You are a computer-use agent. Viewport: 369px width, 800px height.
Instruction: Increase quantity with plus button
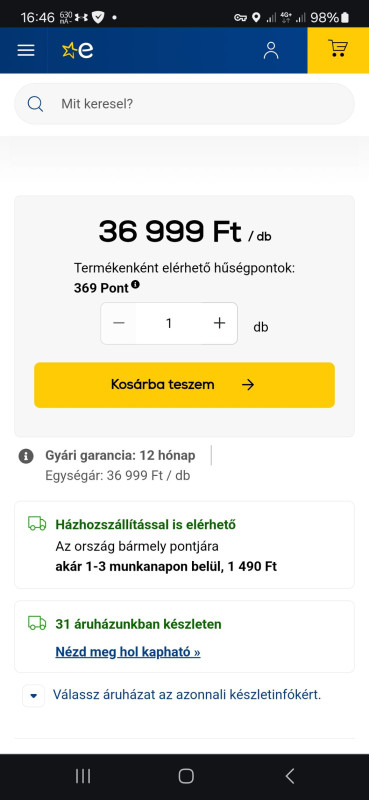[219, 323]
